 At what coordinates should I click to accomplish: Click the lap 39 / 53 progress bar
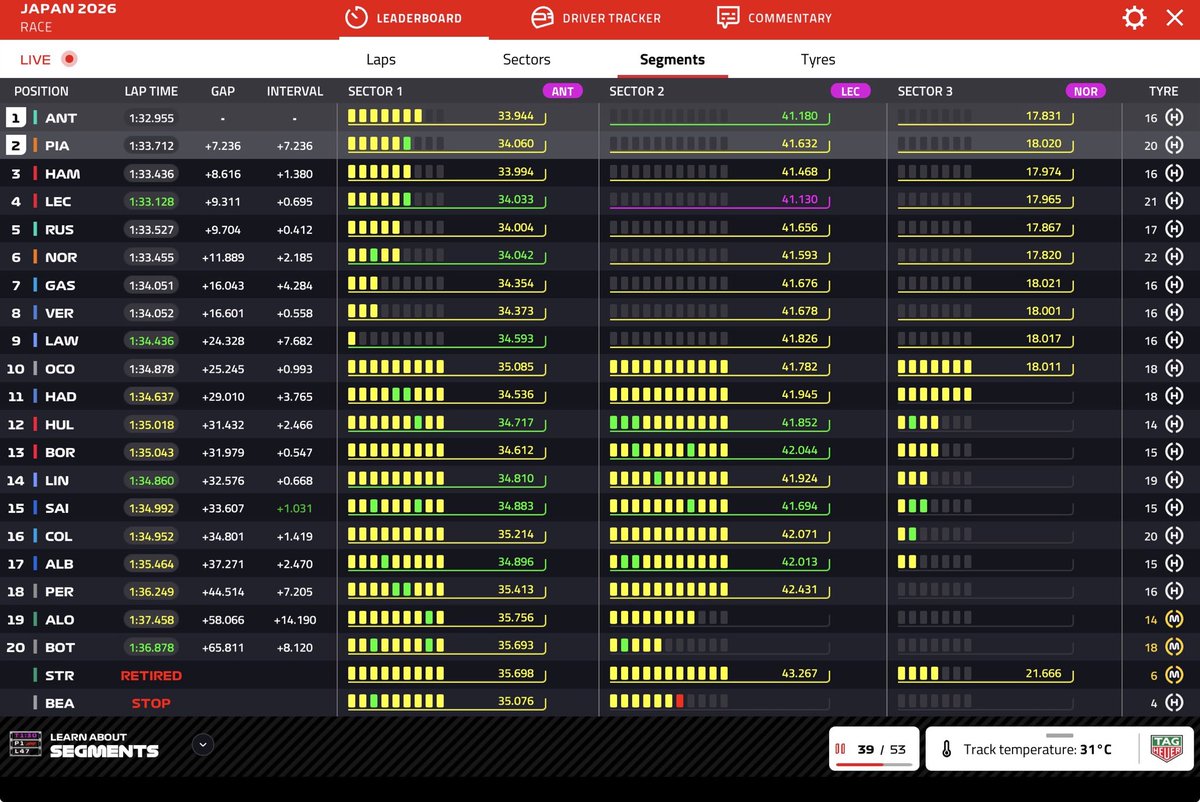[874, 764]
